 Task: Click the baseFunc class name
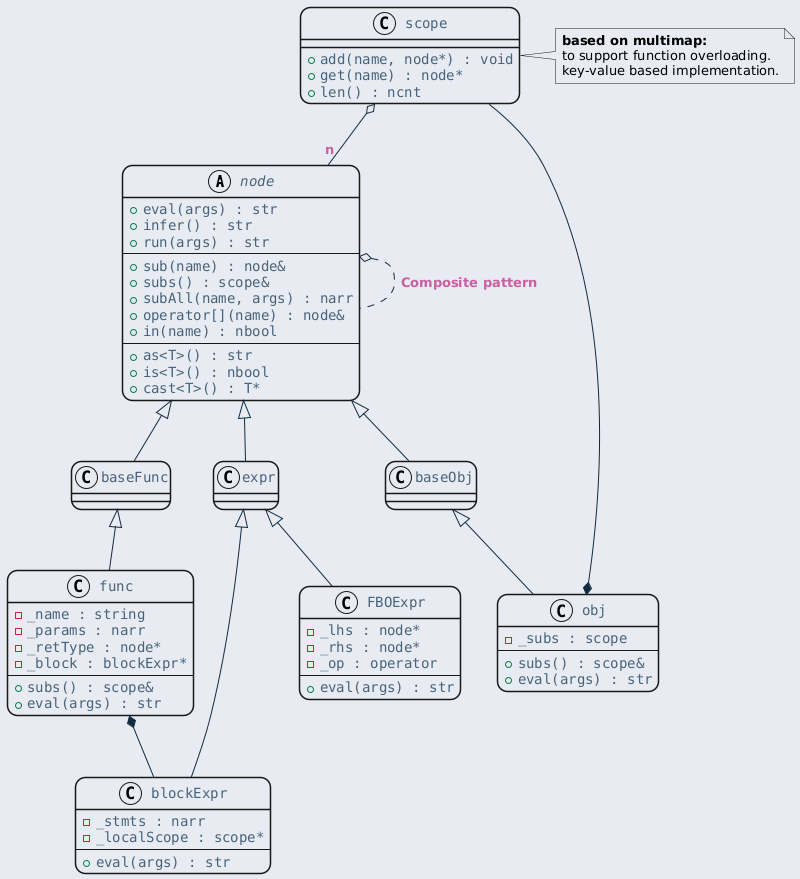click(134, 478)
